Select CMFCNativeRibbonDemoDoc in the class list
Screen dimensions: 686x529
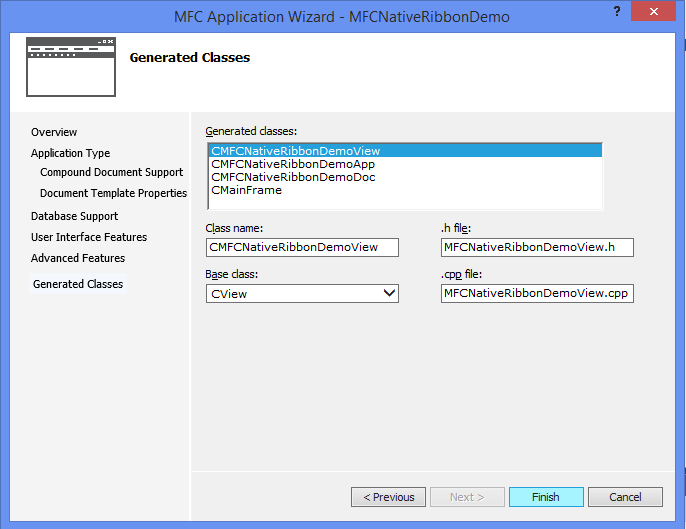click(x=405, y=177)
